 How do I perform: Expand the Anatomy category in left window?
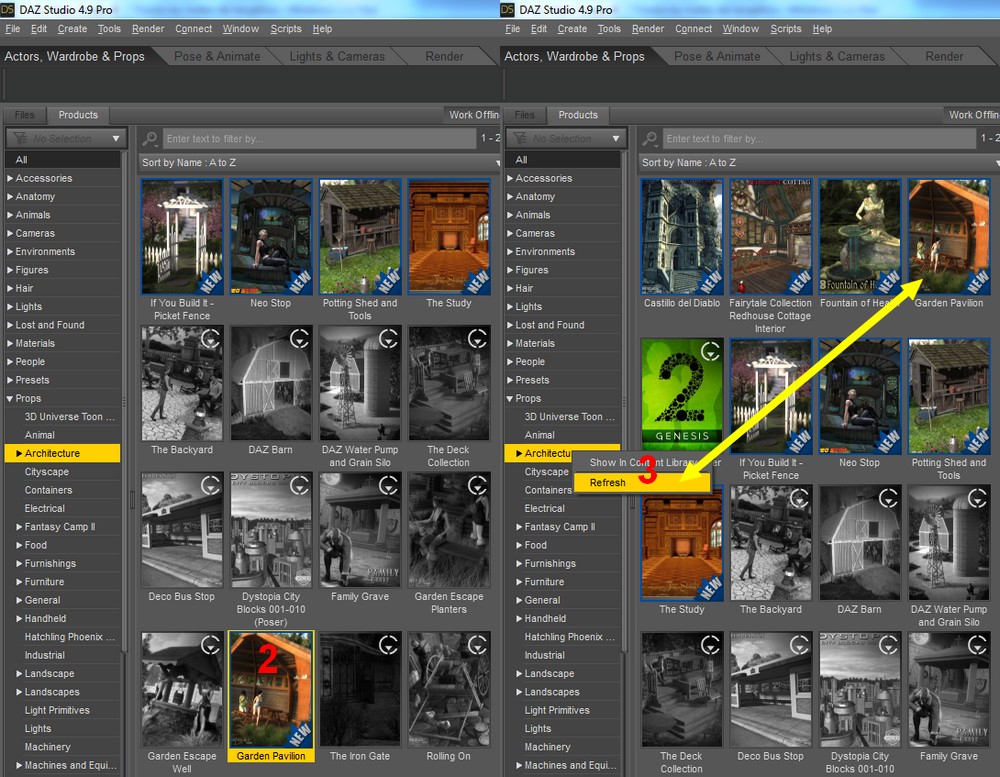tap(10, 196)
